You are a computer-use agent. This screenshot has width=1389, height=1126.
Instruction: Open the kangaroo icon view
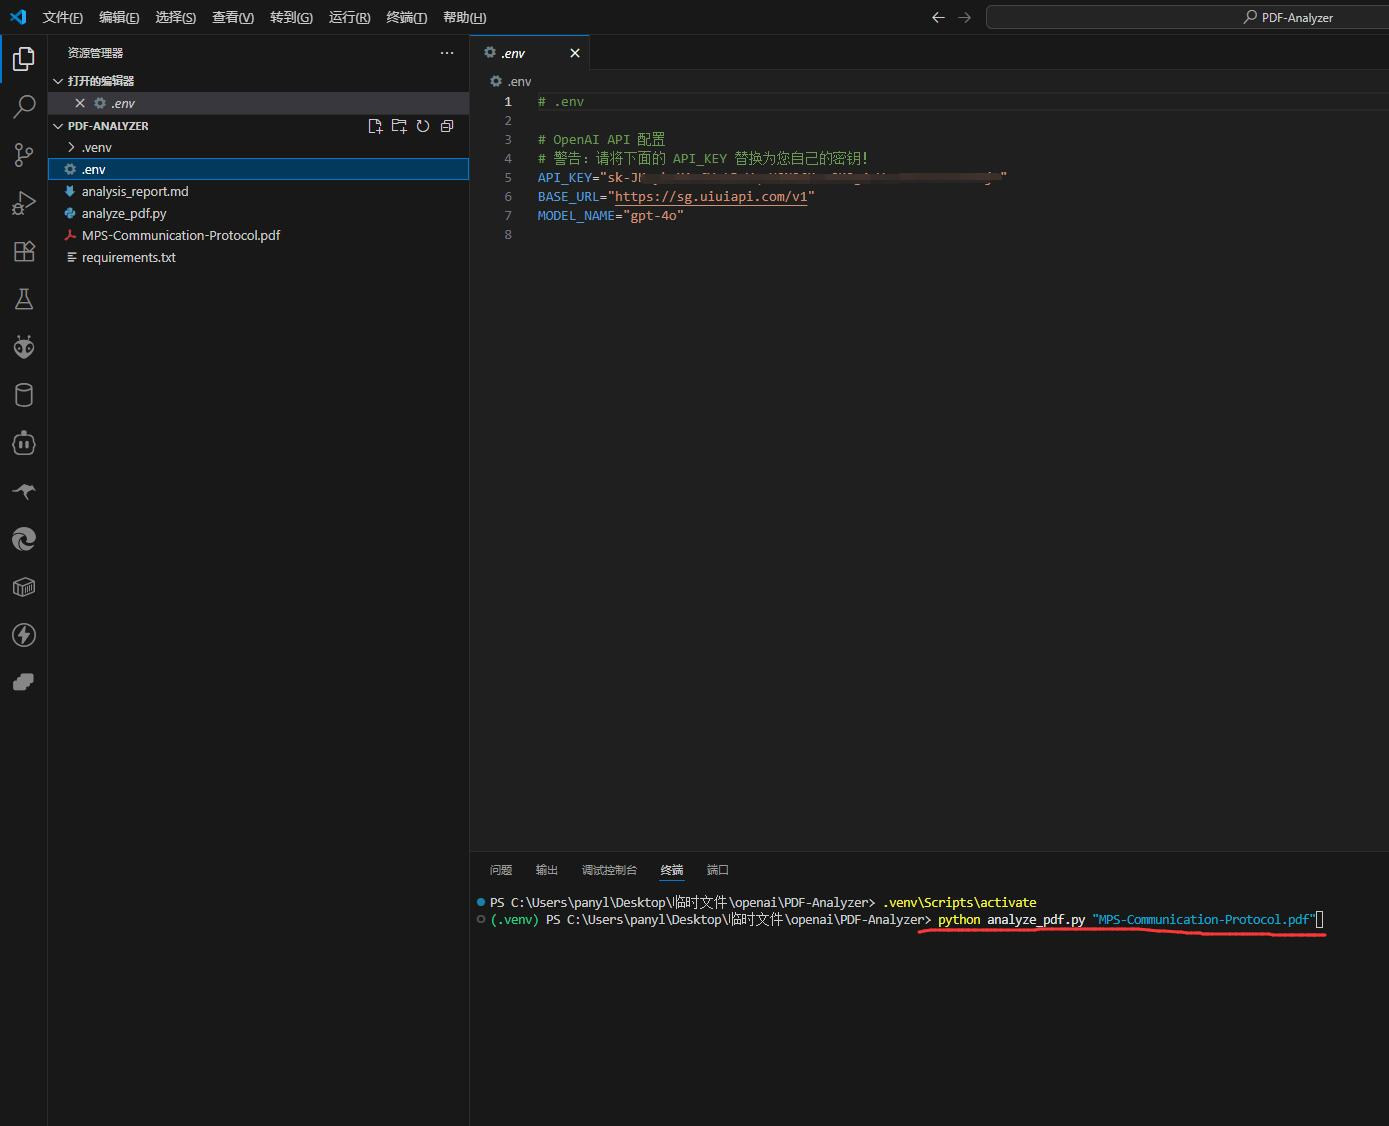point(24,491)
